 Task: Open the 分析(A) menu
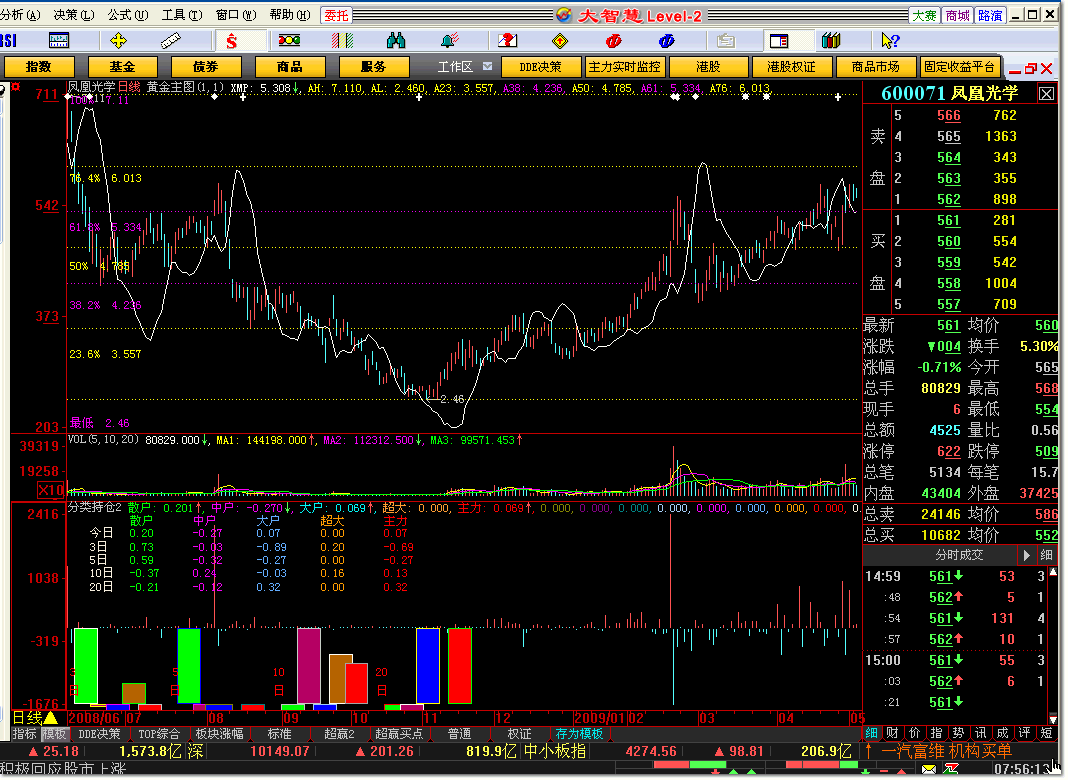coord(20,15)
